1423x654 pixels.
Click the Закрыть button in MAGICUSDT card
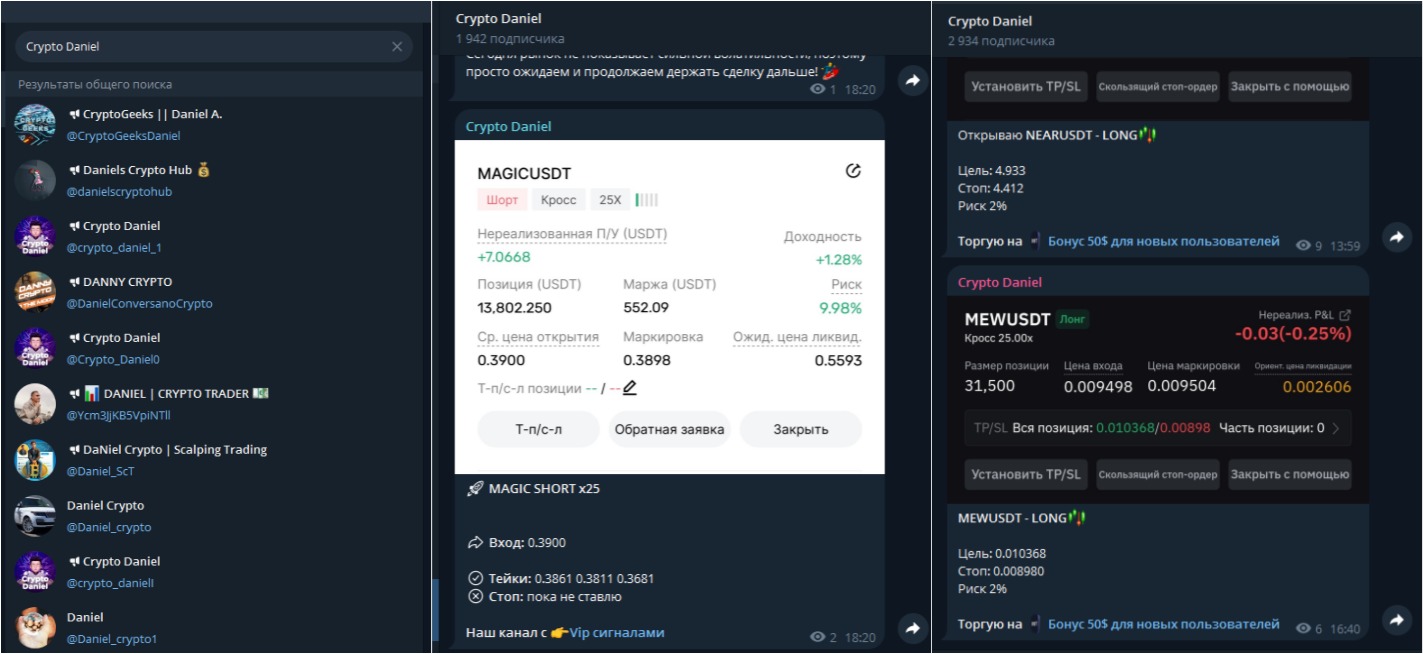tap(801, 429)
